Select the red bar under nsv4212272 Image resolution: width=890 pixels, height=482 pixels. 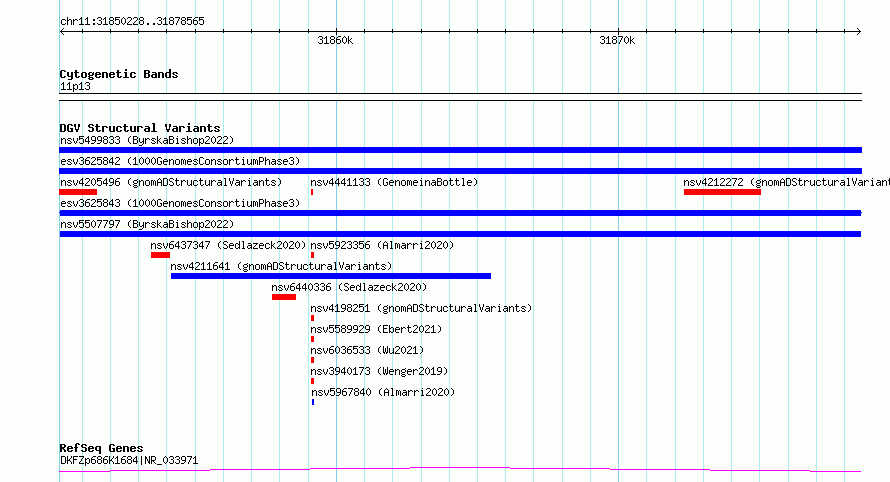click(722, 192)
